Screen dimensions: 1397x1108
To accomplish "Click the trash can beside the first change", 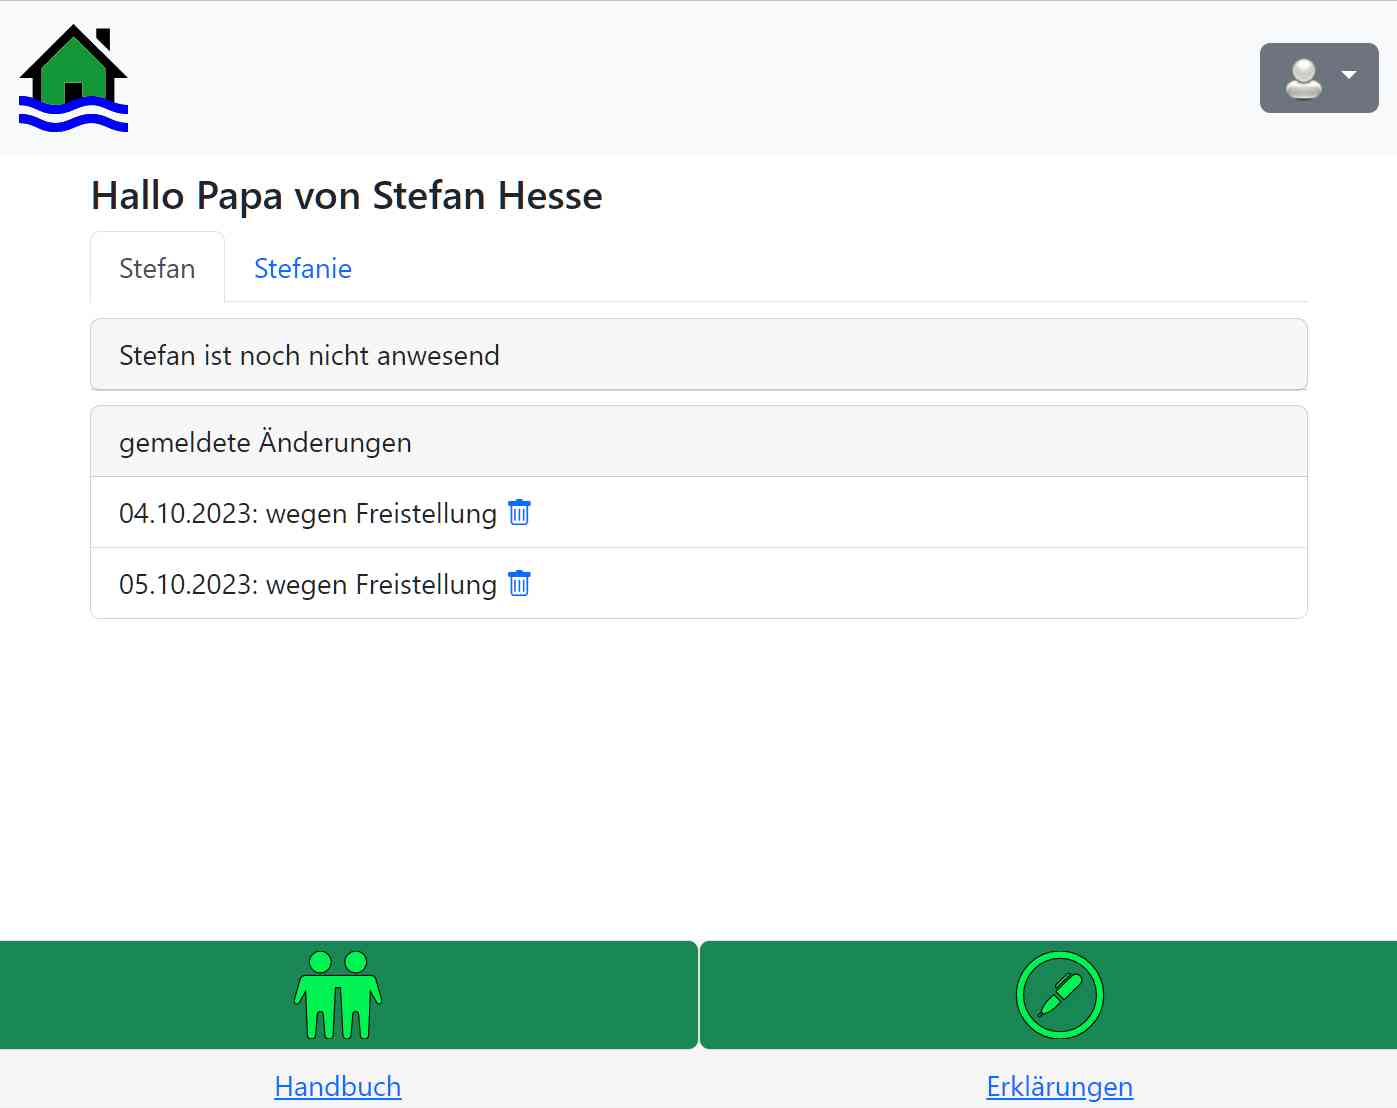I will pyautogui.click(x=519, y=512).
